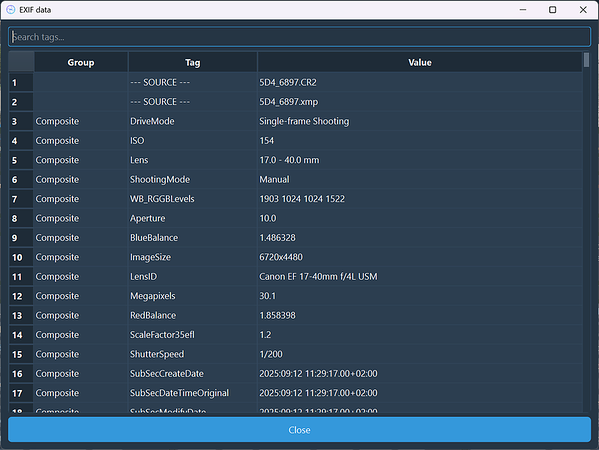
Task: Sort by the Group column header
Action: pos(81,62)
